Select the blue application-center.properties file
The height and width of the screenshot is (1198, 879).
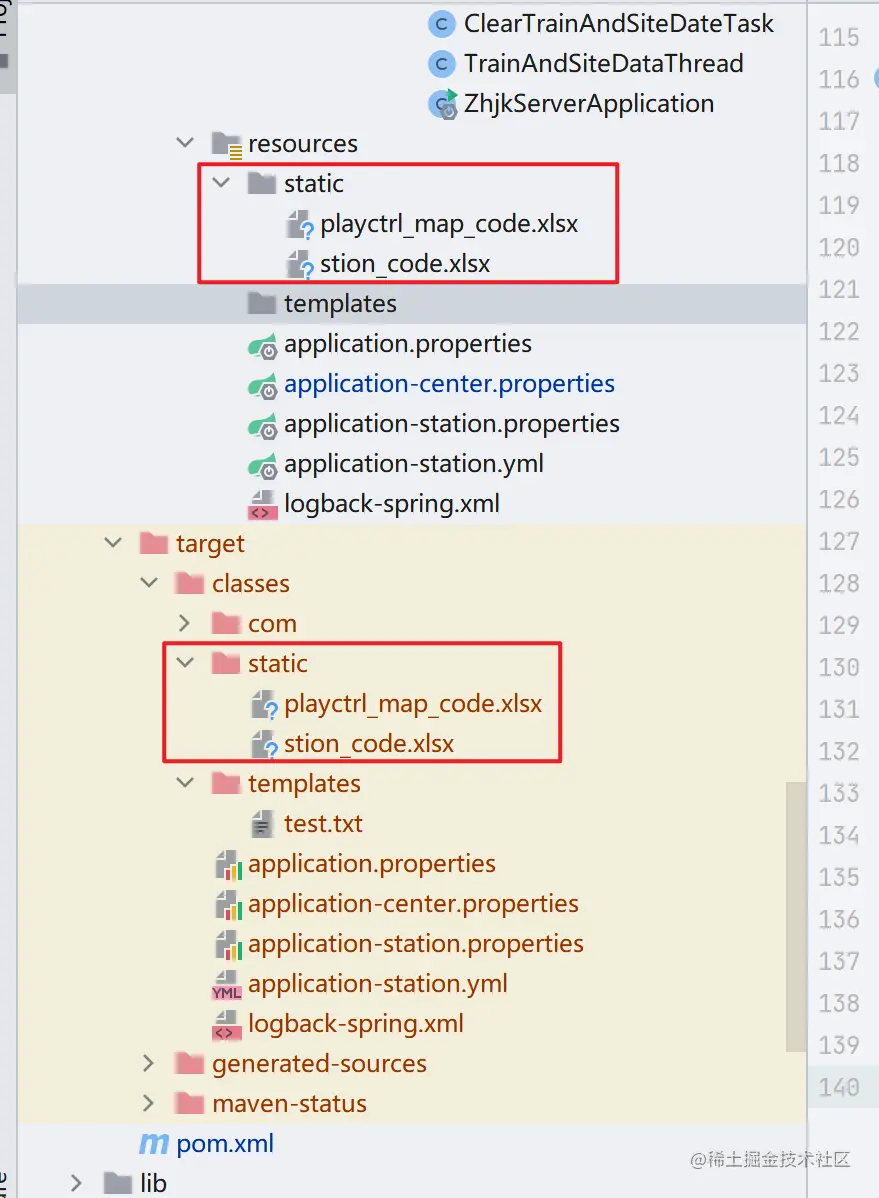[x=449, y=384]
